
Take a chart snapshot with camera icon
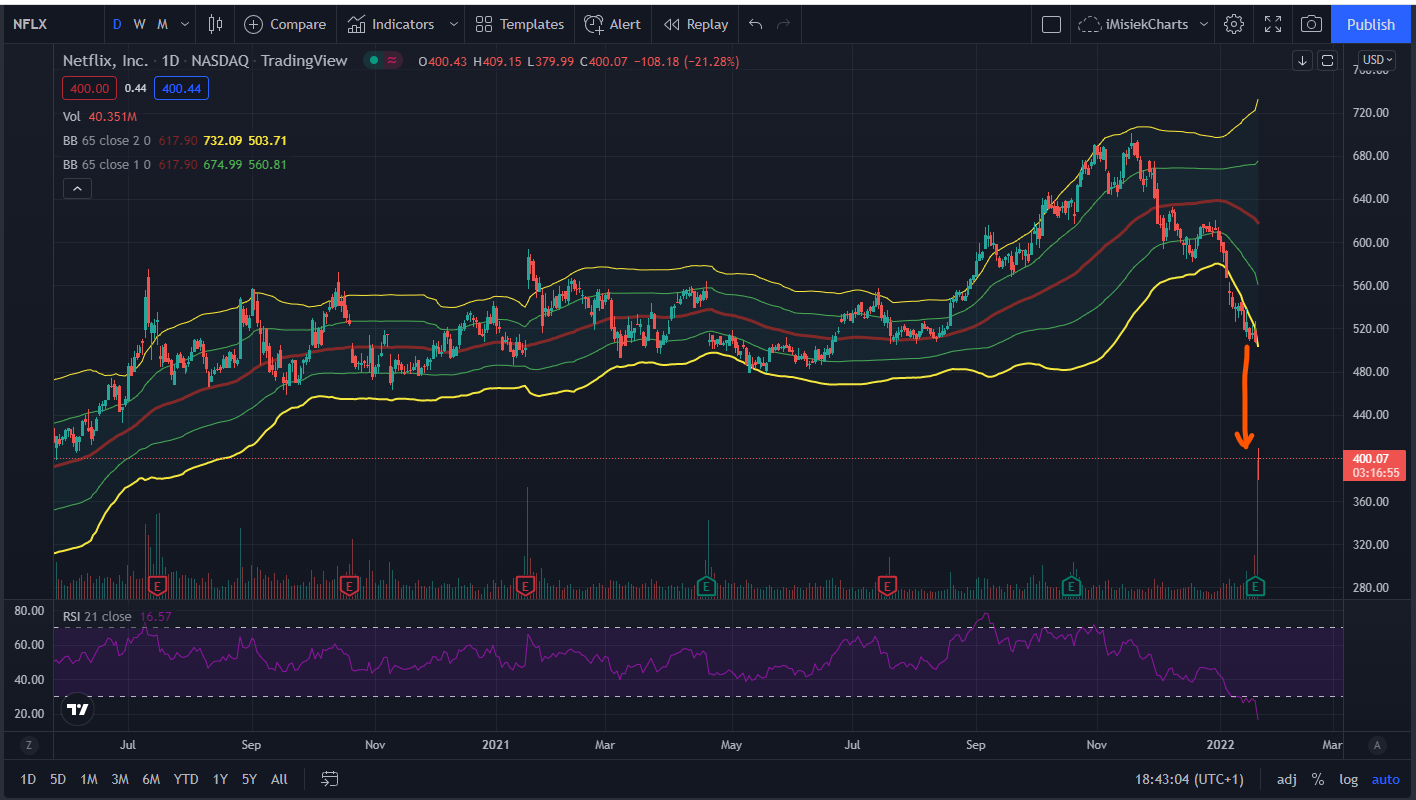pyautogui.click(x=1311, y=24)
